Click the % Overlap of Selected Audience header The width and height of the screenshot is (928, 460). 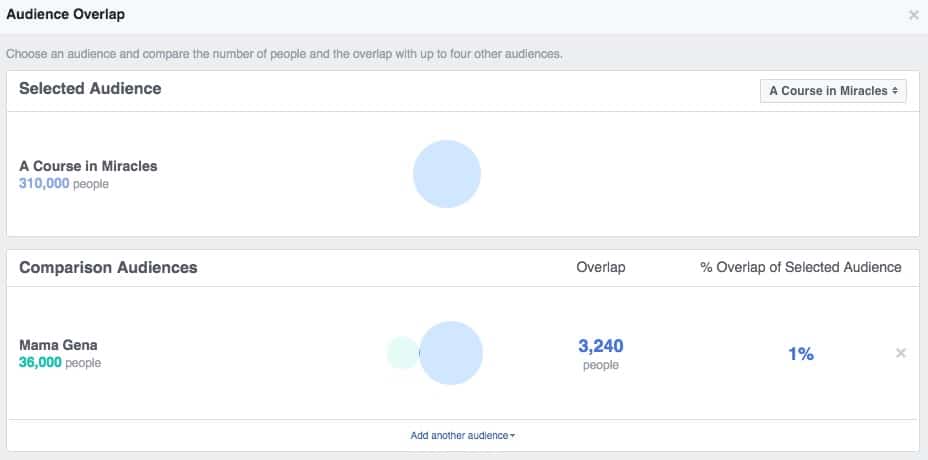tap(801, 268)
